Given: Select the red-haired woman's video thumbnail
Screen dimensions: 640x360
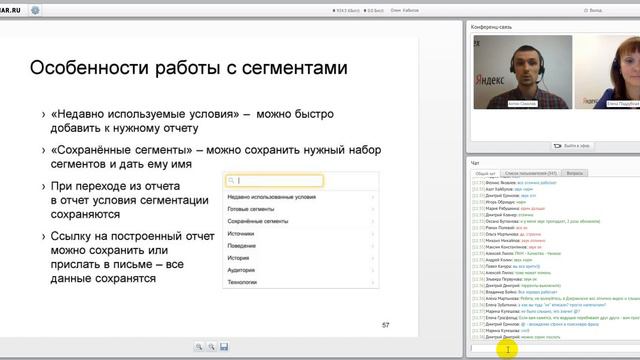Looking at the screenshot, I should [607, 72].
